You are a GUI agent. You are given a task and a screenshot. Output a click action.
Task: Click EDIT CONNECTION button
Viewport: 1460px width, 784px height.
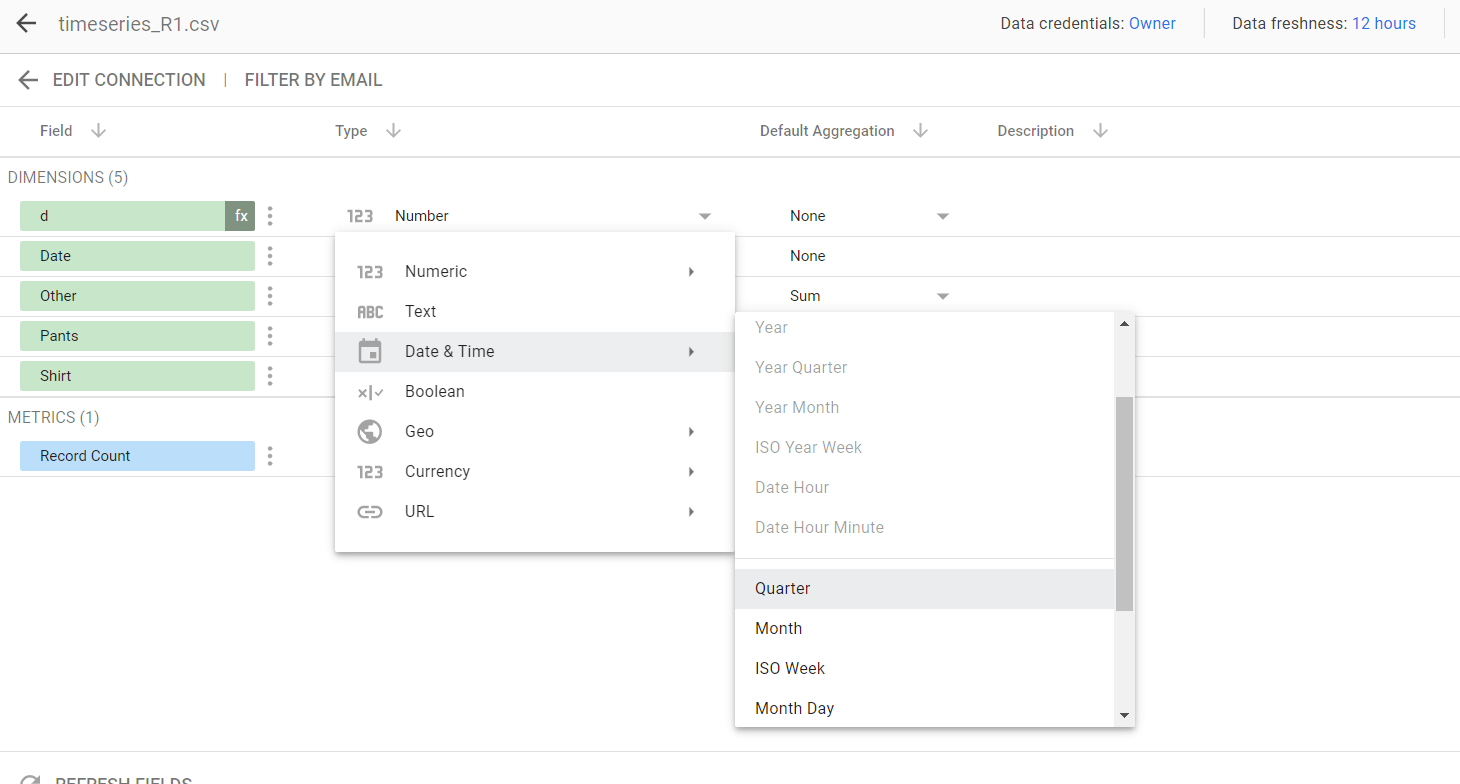click(x=128, y=80)
